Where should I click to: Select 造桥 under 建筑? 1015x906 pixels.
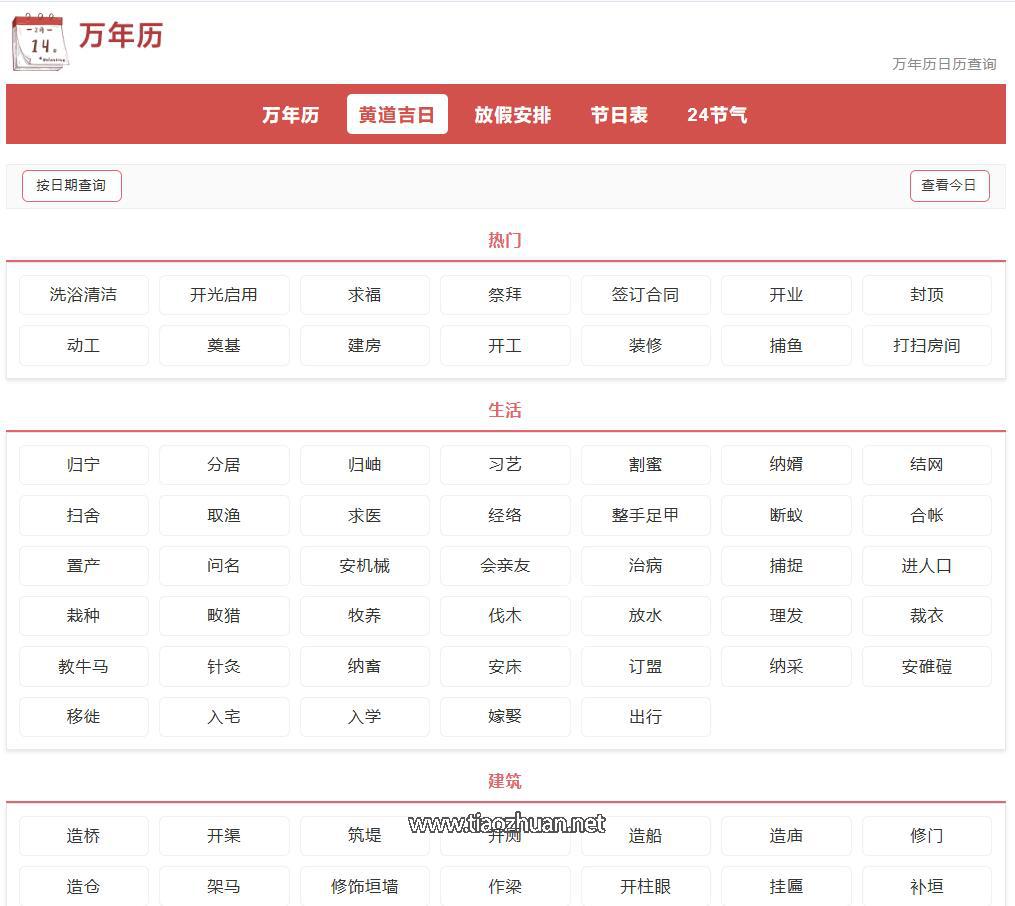pos(84,836)
